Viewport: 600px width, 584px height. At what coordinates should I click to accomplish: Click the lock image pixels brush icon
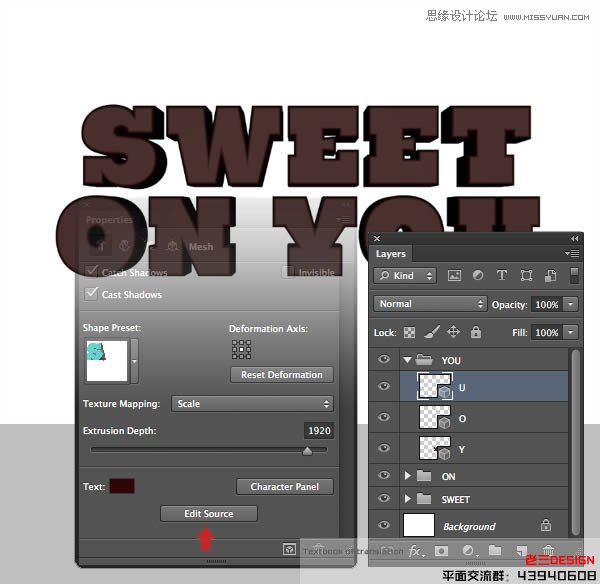coord(432,332)
